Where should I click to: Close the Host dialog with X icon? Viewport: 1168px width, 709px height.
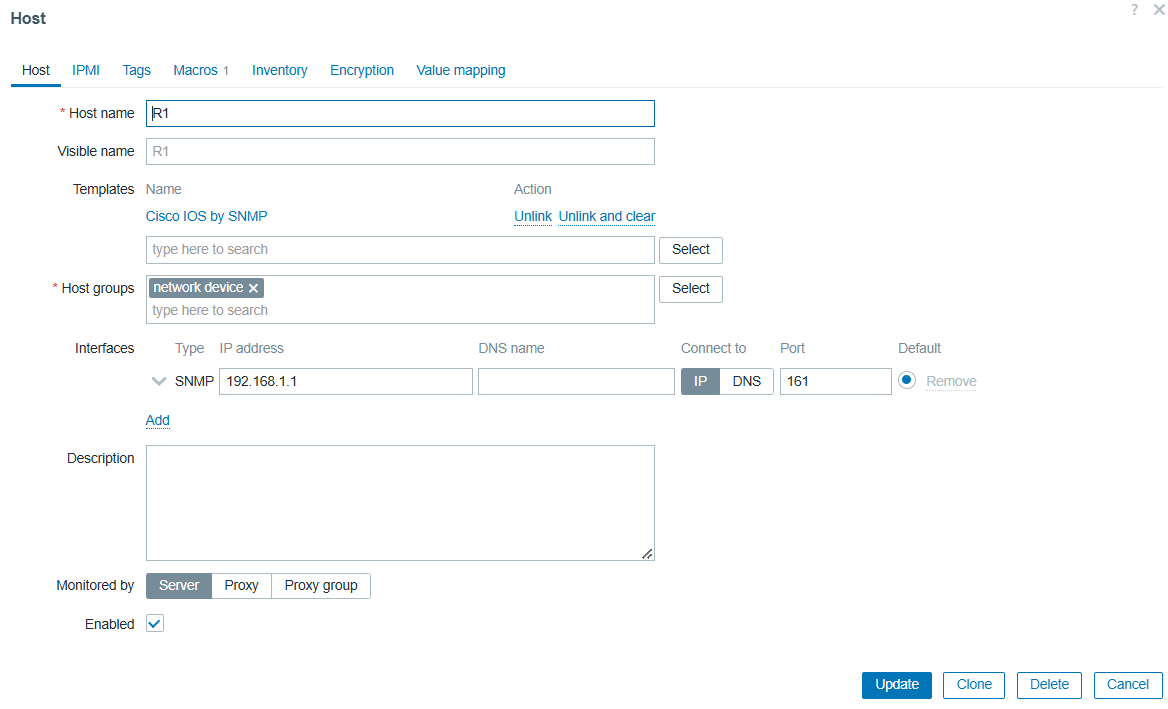click(x=1157, y=10)
